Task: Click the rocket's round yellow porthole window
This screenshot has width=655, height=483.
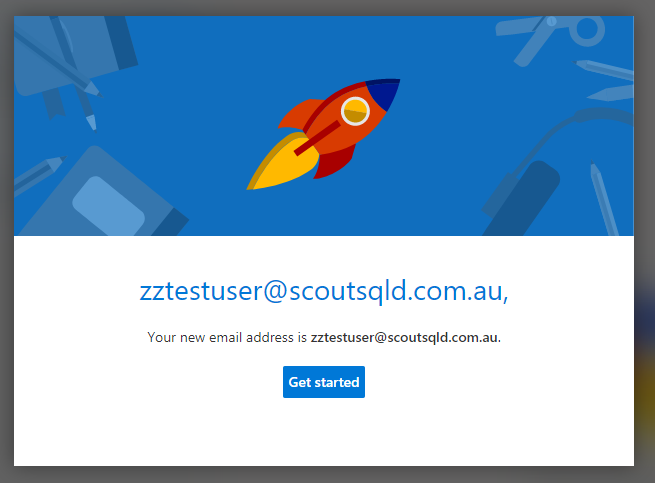Action: (355, 111)
